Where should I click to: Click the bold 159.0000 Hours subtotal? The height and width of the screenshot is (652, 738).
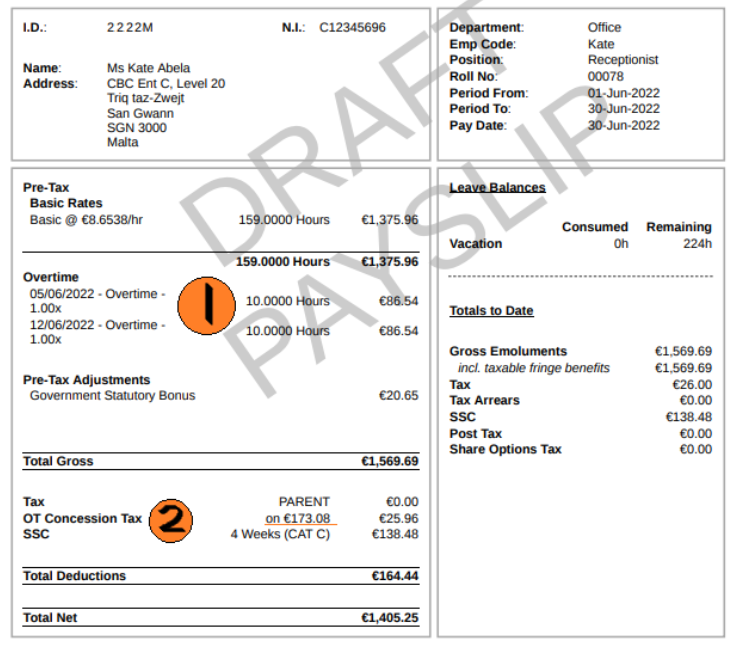[x=282, y=262]
